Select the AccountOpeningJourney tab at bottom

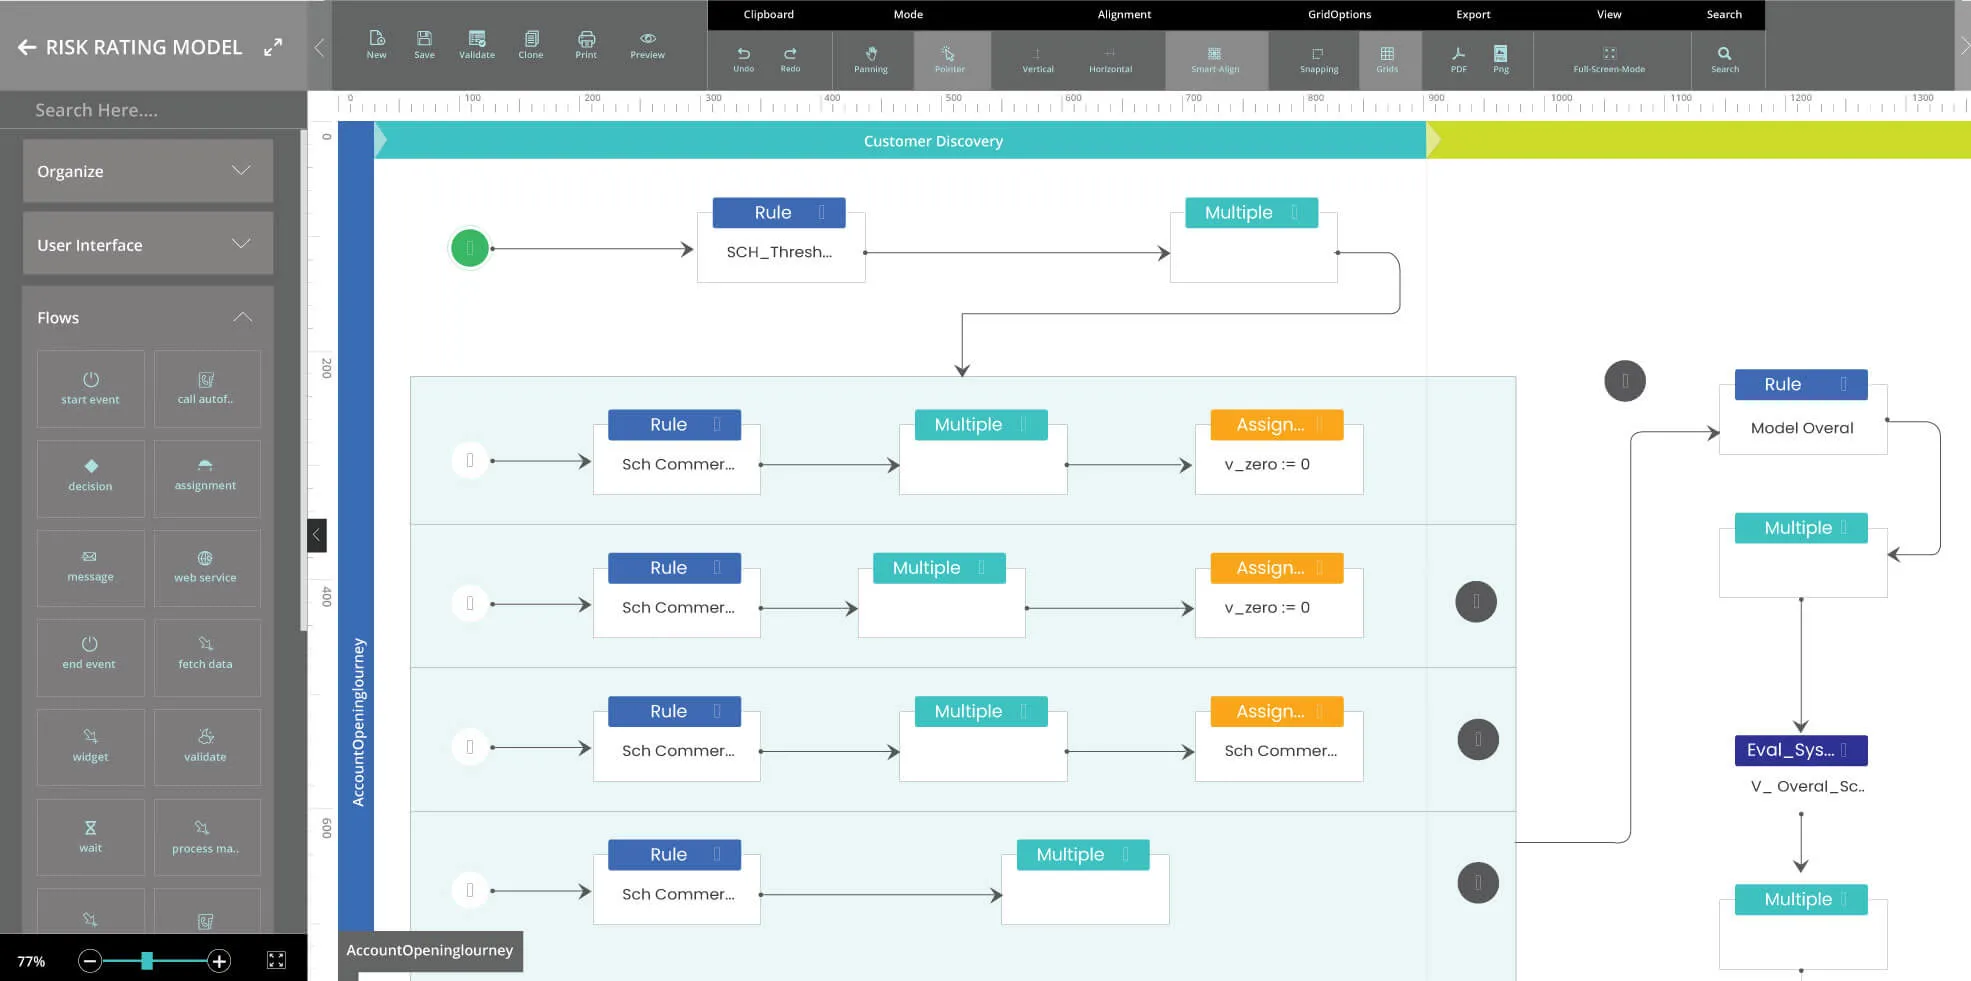coord(429,950)
